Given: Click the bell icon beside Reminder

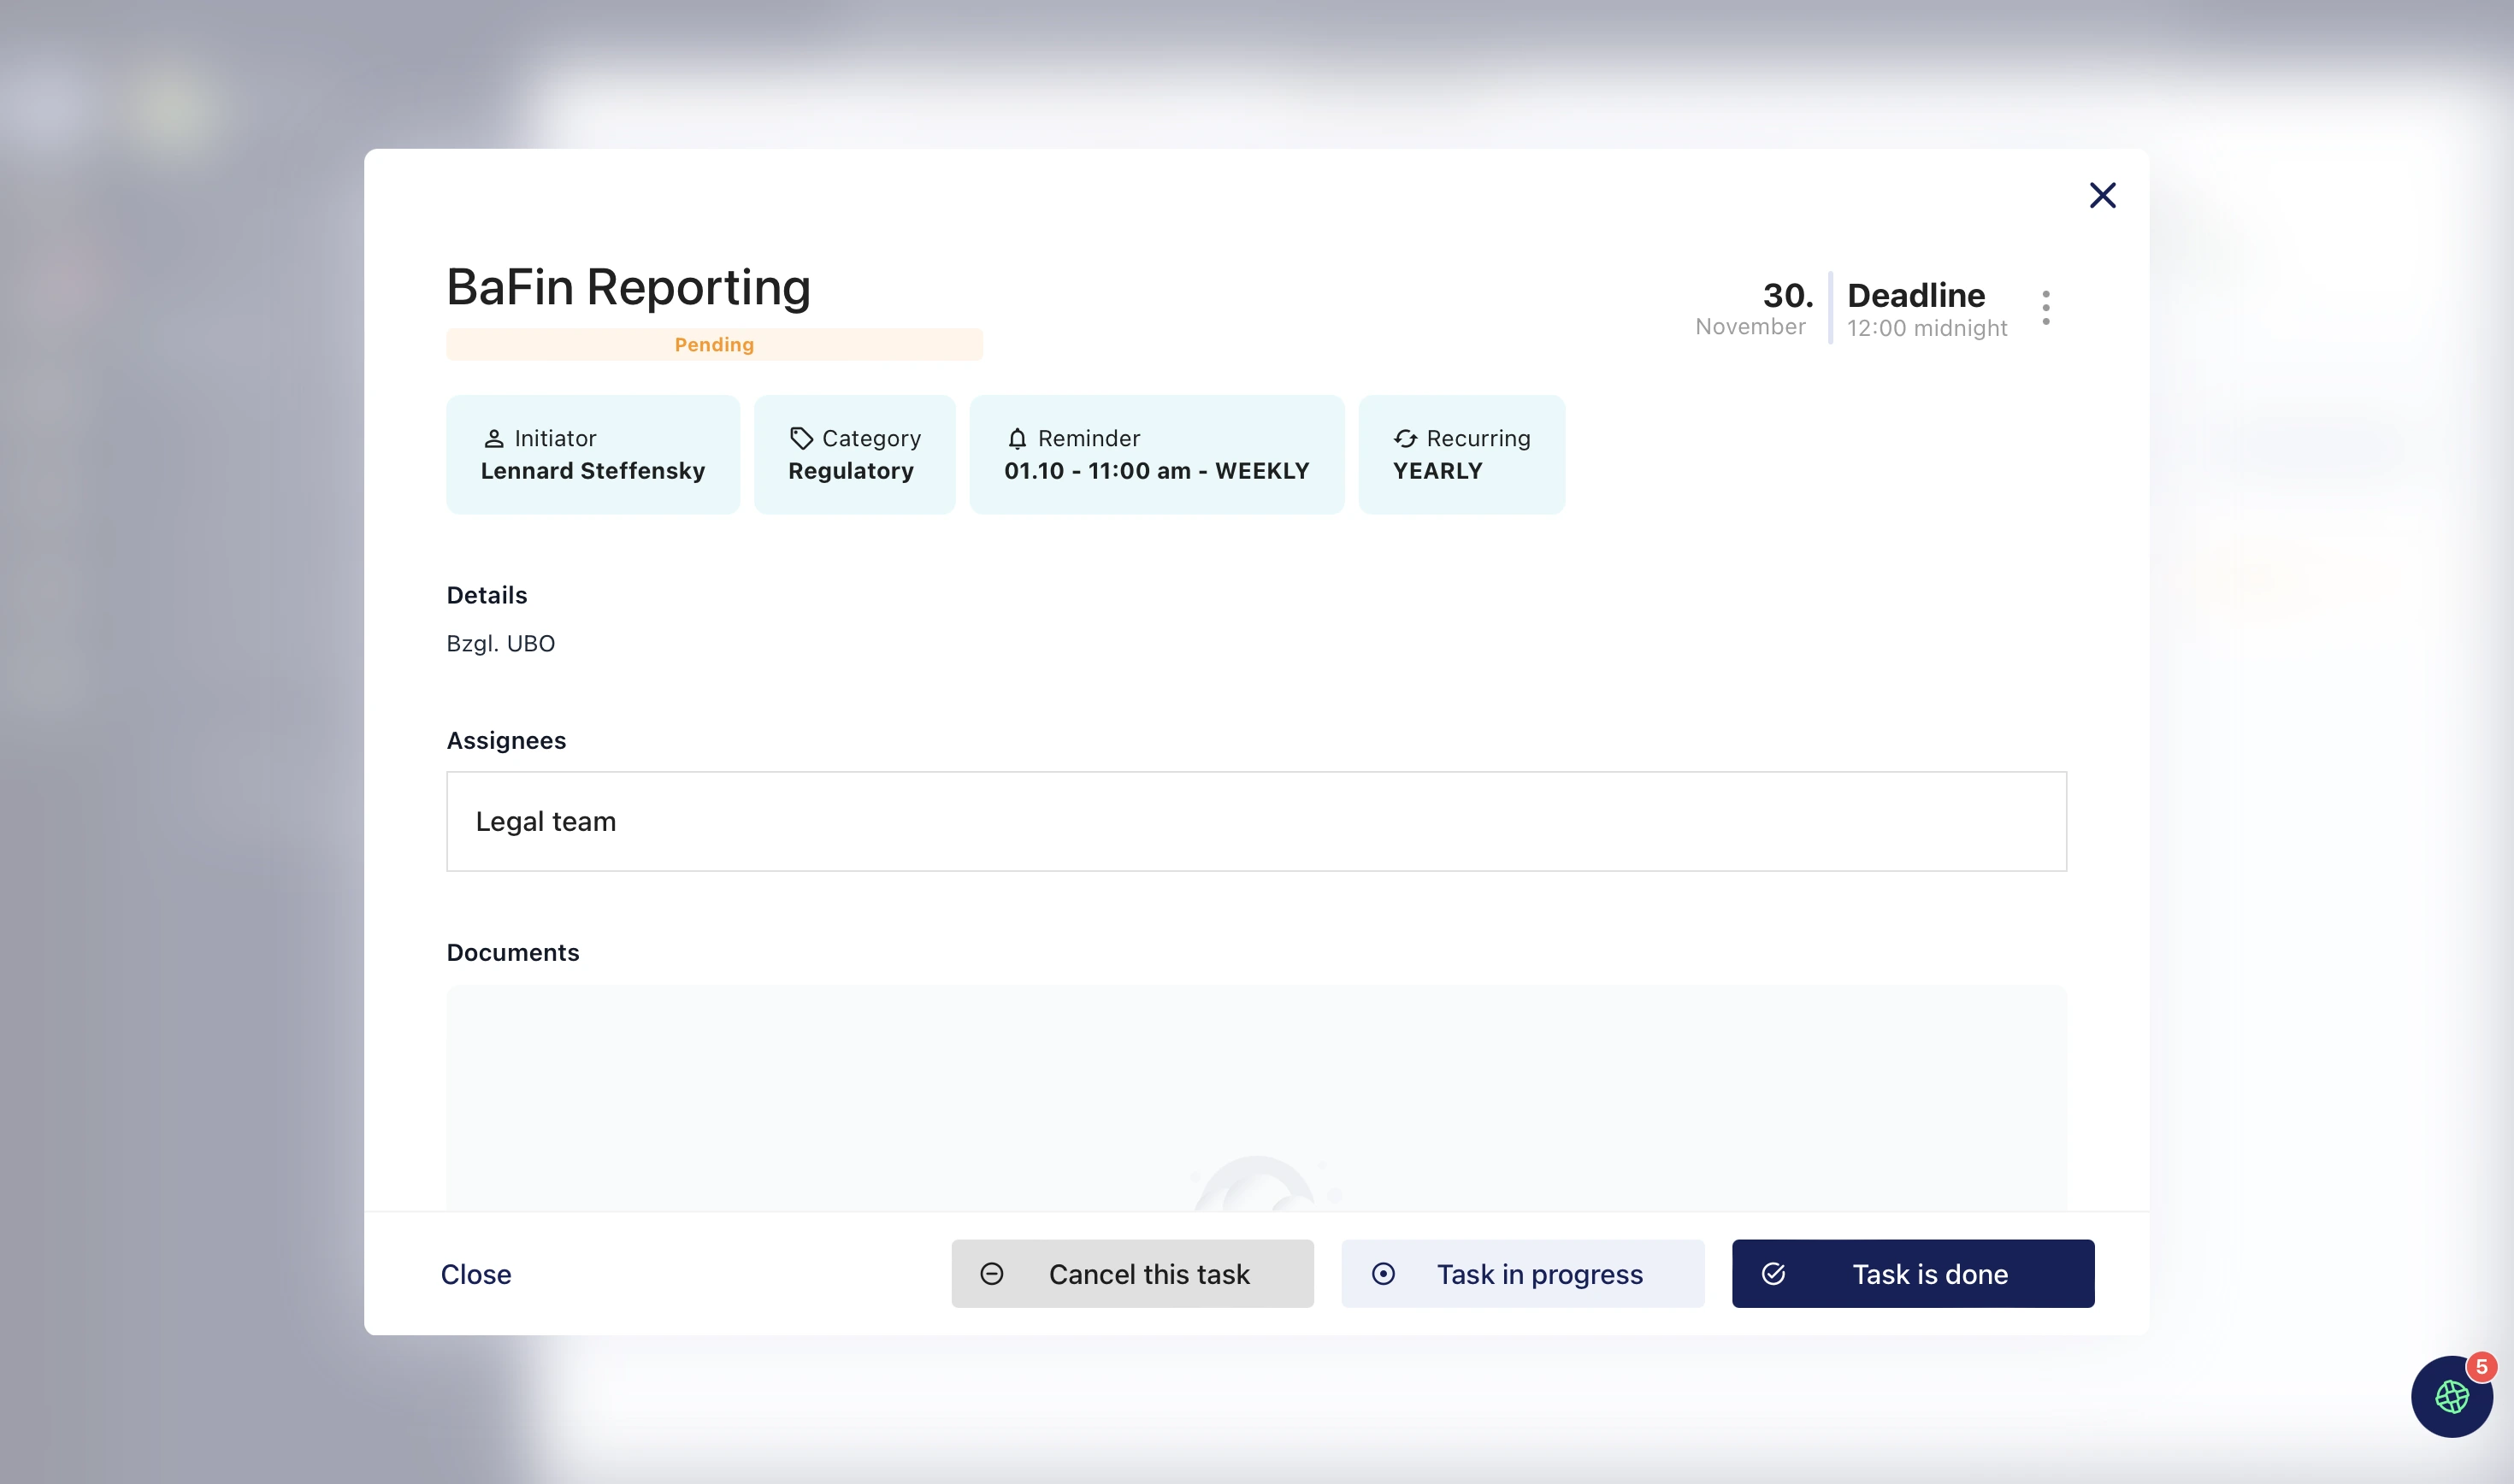Looking at the screenshot, I should tap(1017, 439).
